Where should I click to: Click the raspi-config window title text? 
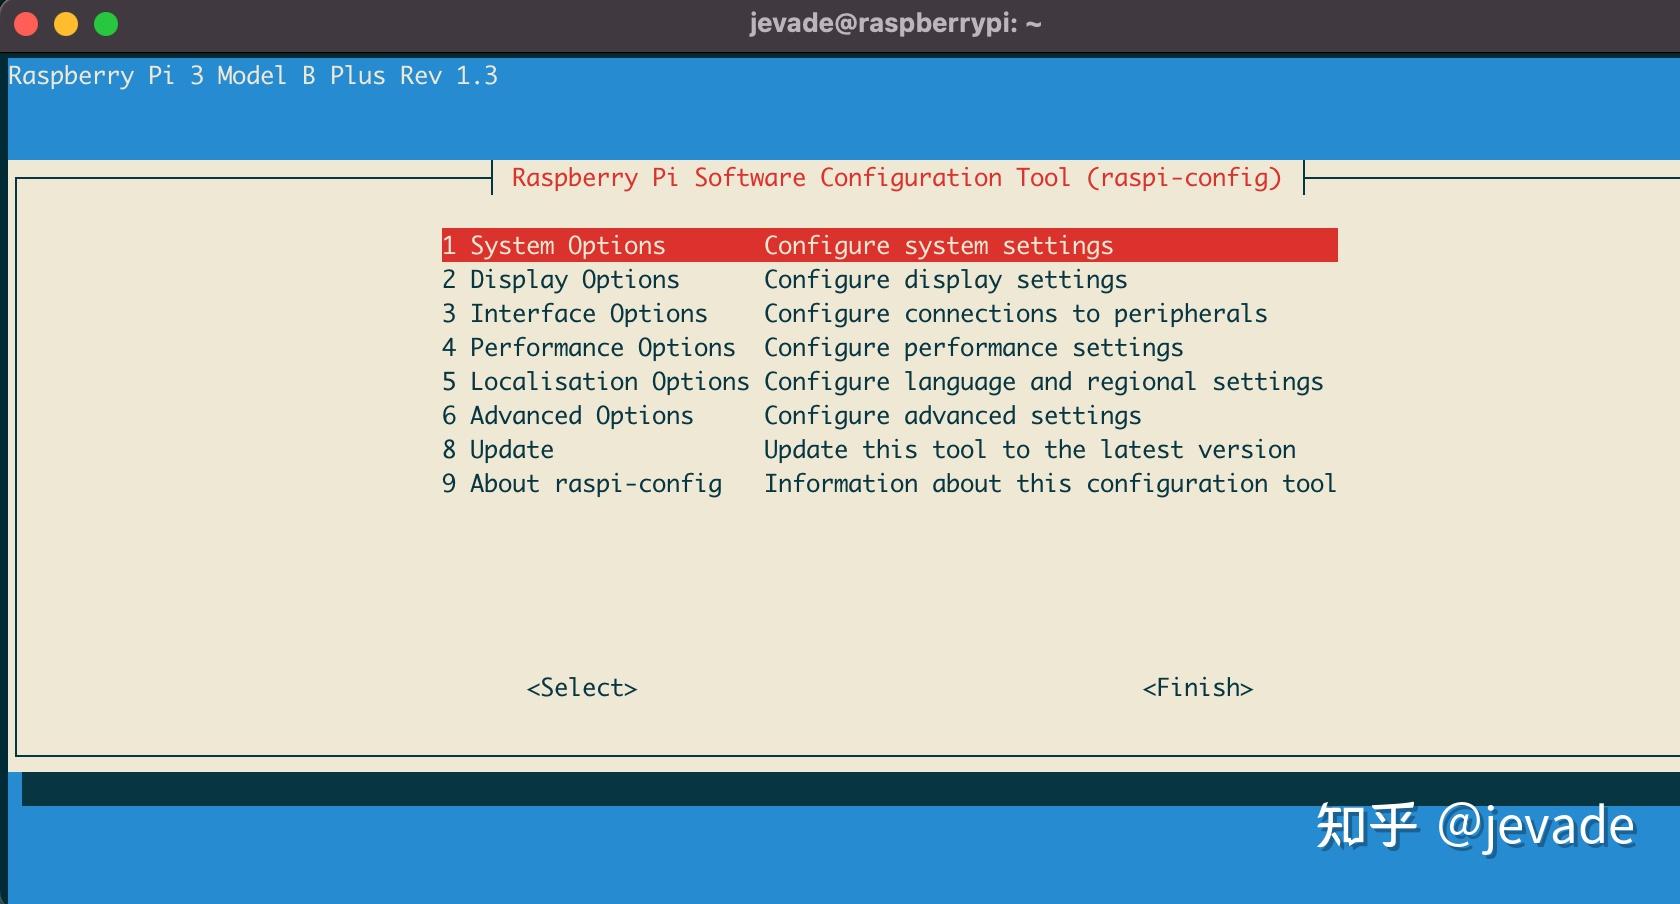[895, 177]
